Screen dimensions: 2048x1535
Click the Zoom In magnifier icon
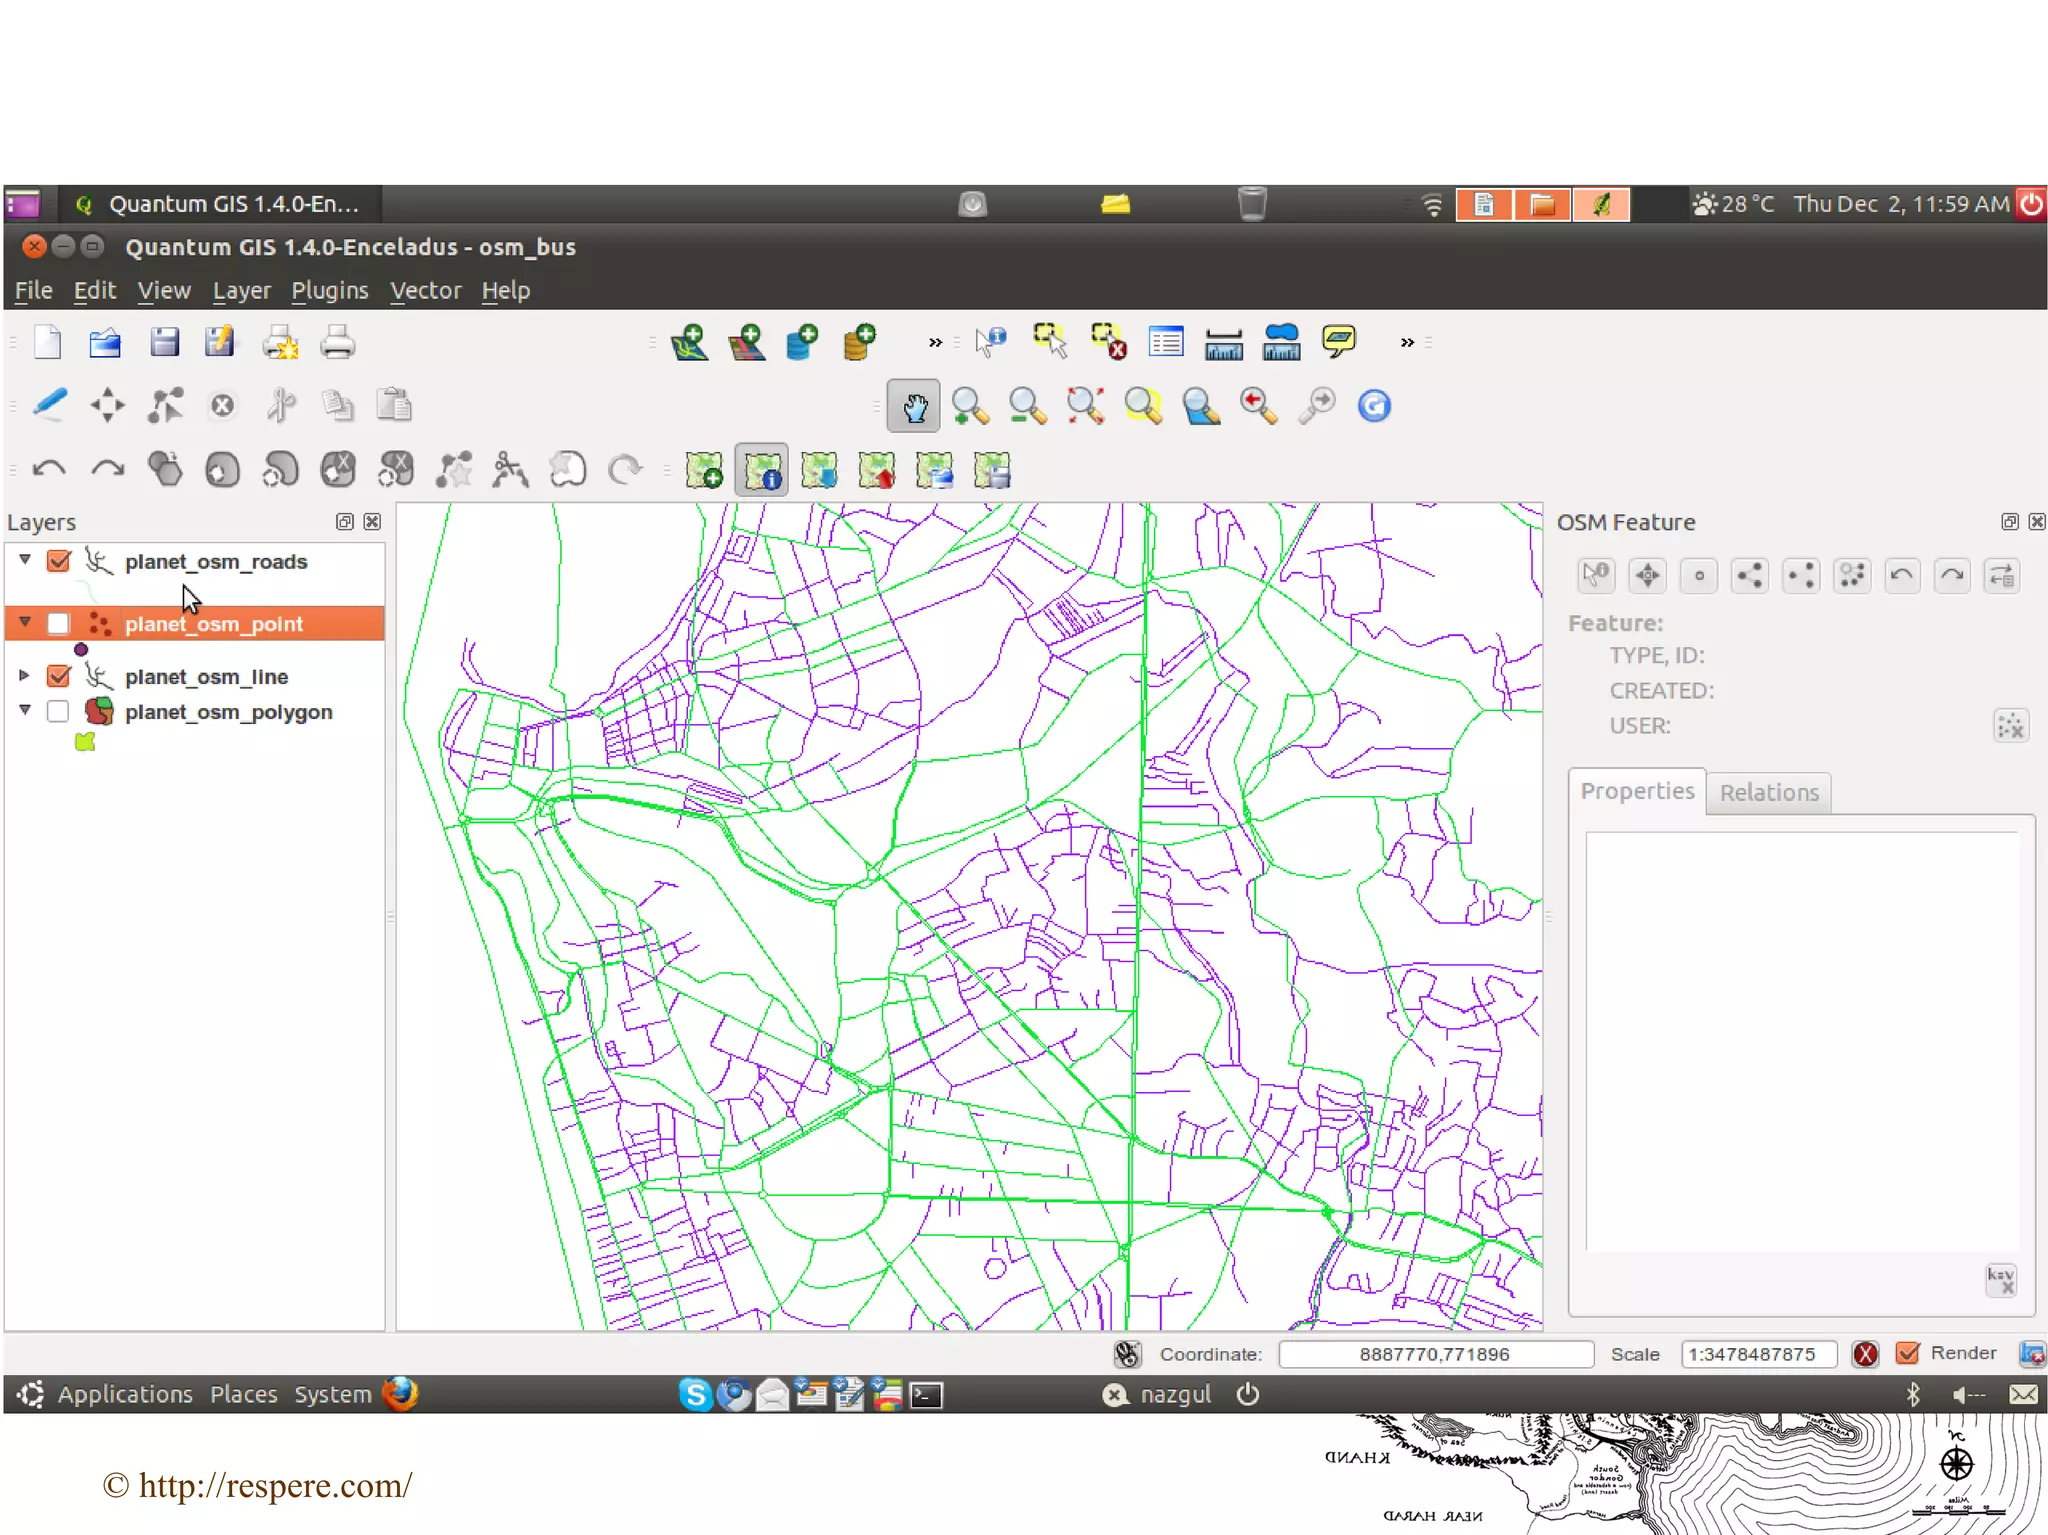(x=969, y=406)
